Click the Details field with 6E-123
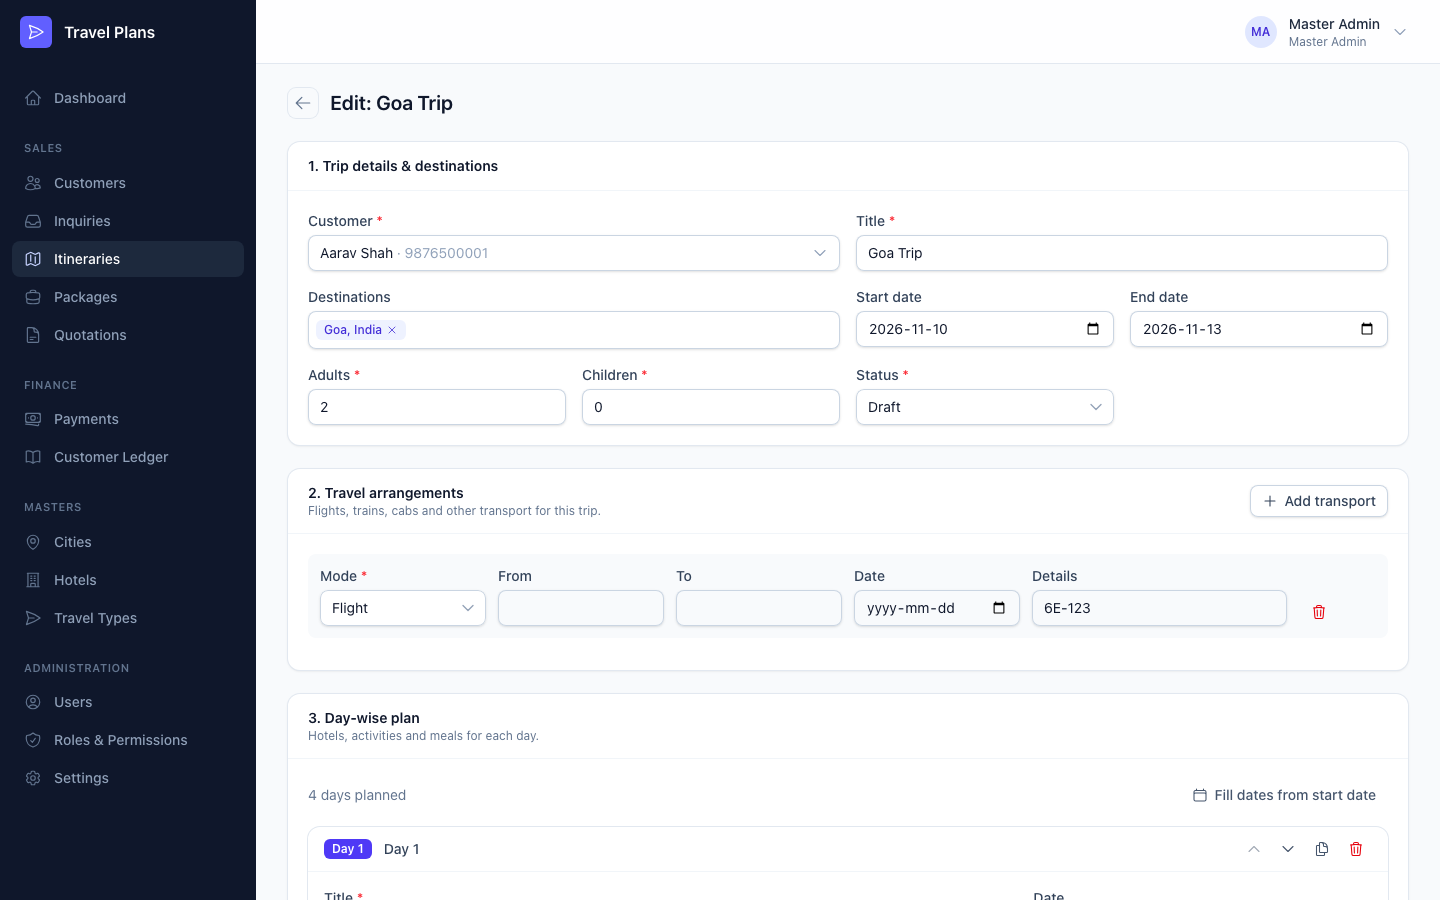This screenshot has width=1440, height=900. (1159, 608)
